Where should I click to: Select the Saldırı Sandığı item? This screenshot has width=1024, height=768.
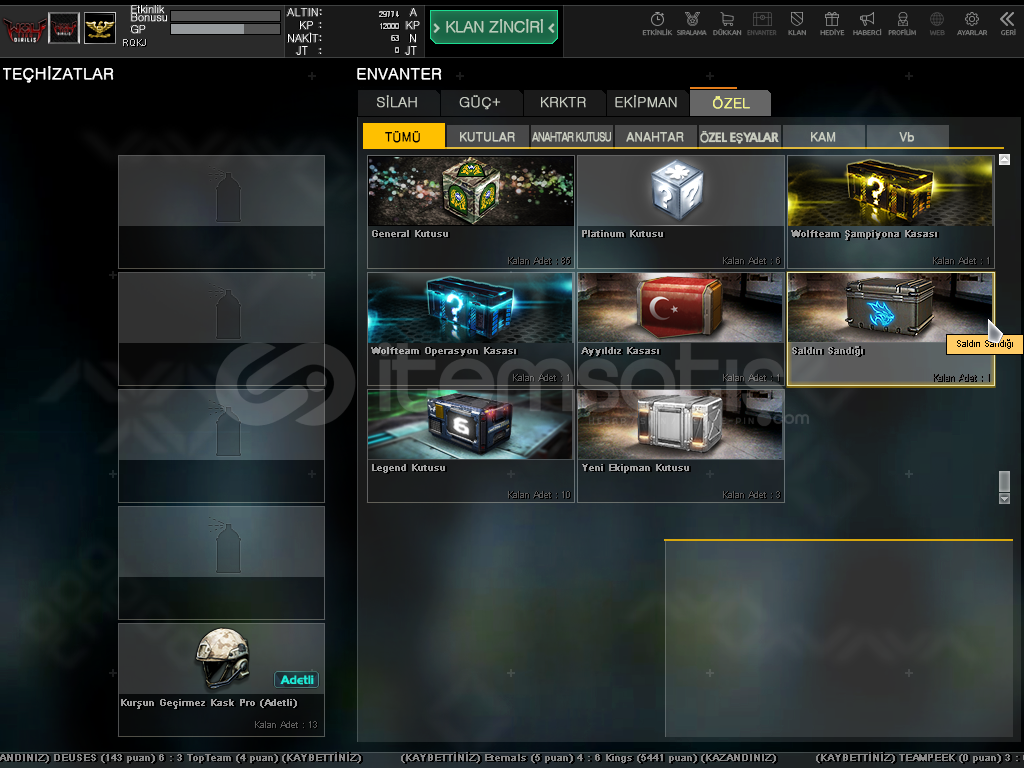click(891, 328)
